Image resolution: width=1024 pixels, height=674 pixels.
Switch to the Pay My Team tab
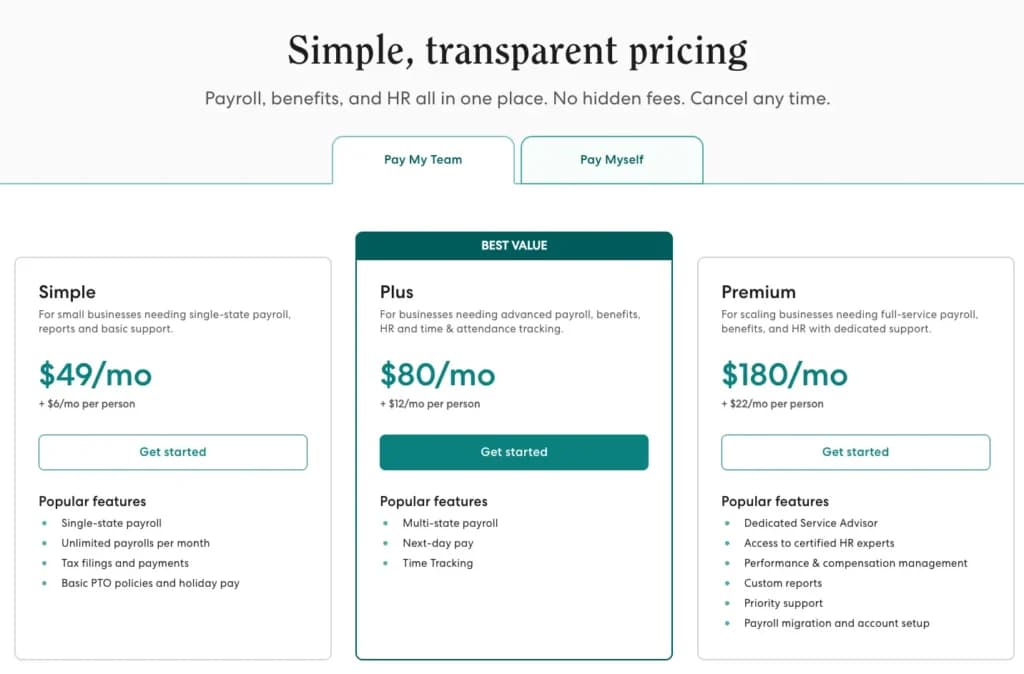click(x=423, y=160)
